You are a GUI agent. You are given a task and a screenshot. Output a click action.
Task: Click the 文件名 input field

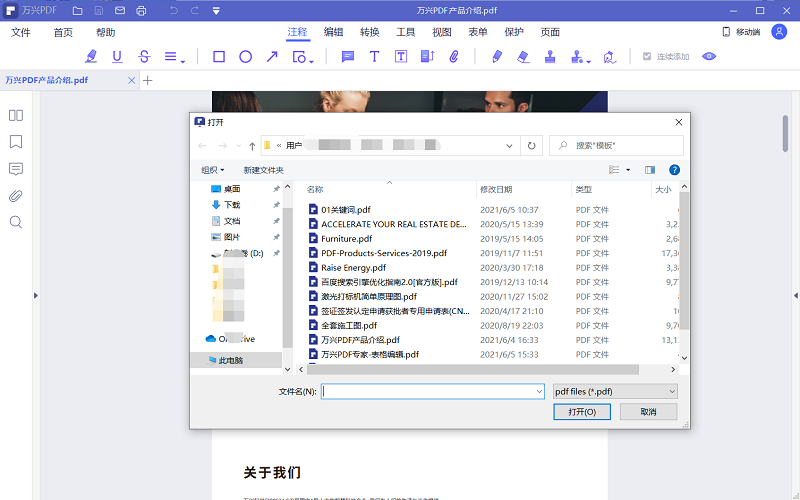click(433, 392)
